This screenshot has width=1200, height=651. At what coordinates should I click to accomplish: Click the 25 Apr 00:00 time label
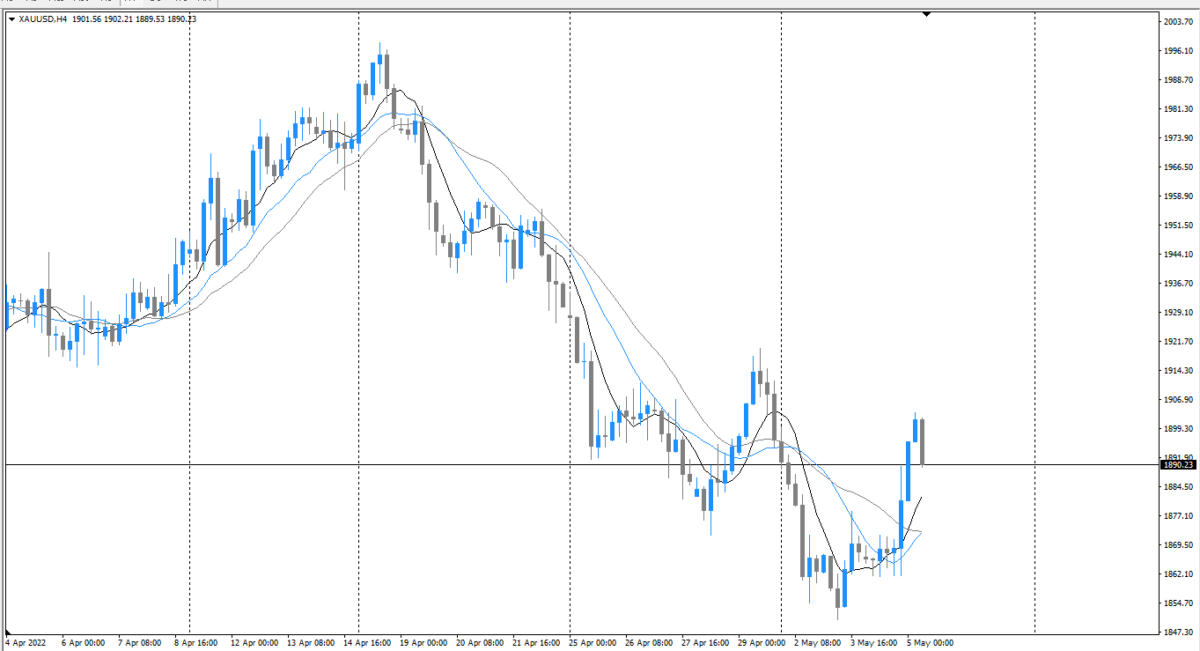coord(590,643)
